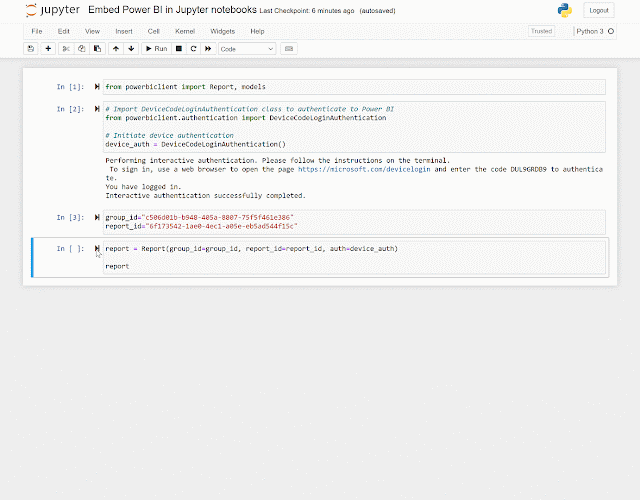Click the kernel idle circle indicator
Viewport: 640px width, 500px height.
tap(611, 31)
